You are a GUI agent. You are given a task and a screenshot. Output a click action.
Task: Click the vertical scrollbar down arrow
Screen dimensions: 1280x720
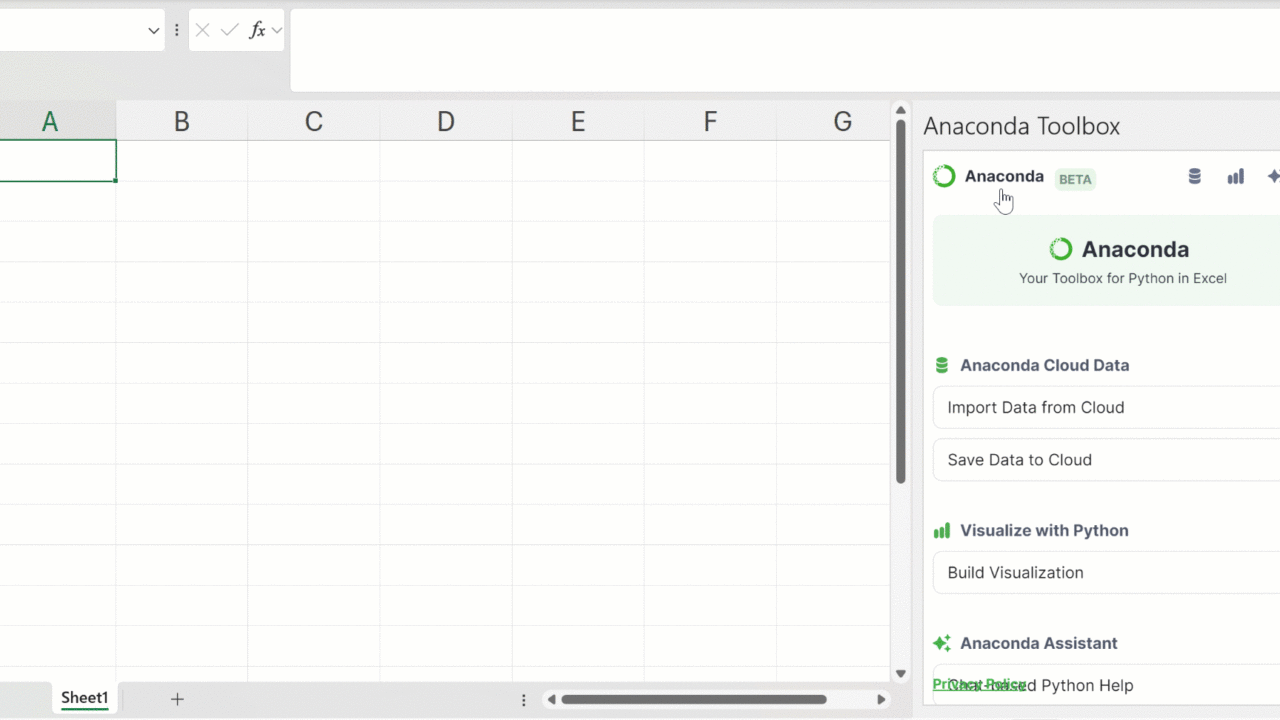click(900, 674)
